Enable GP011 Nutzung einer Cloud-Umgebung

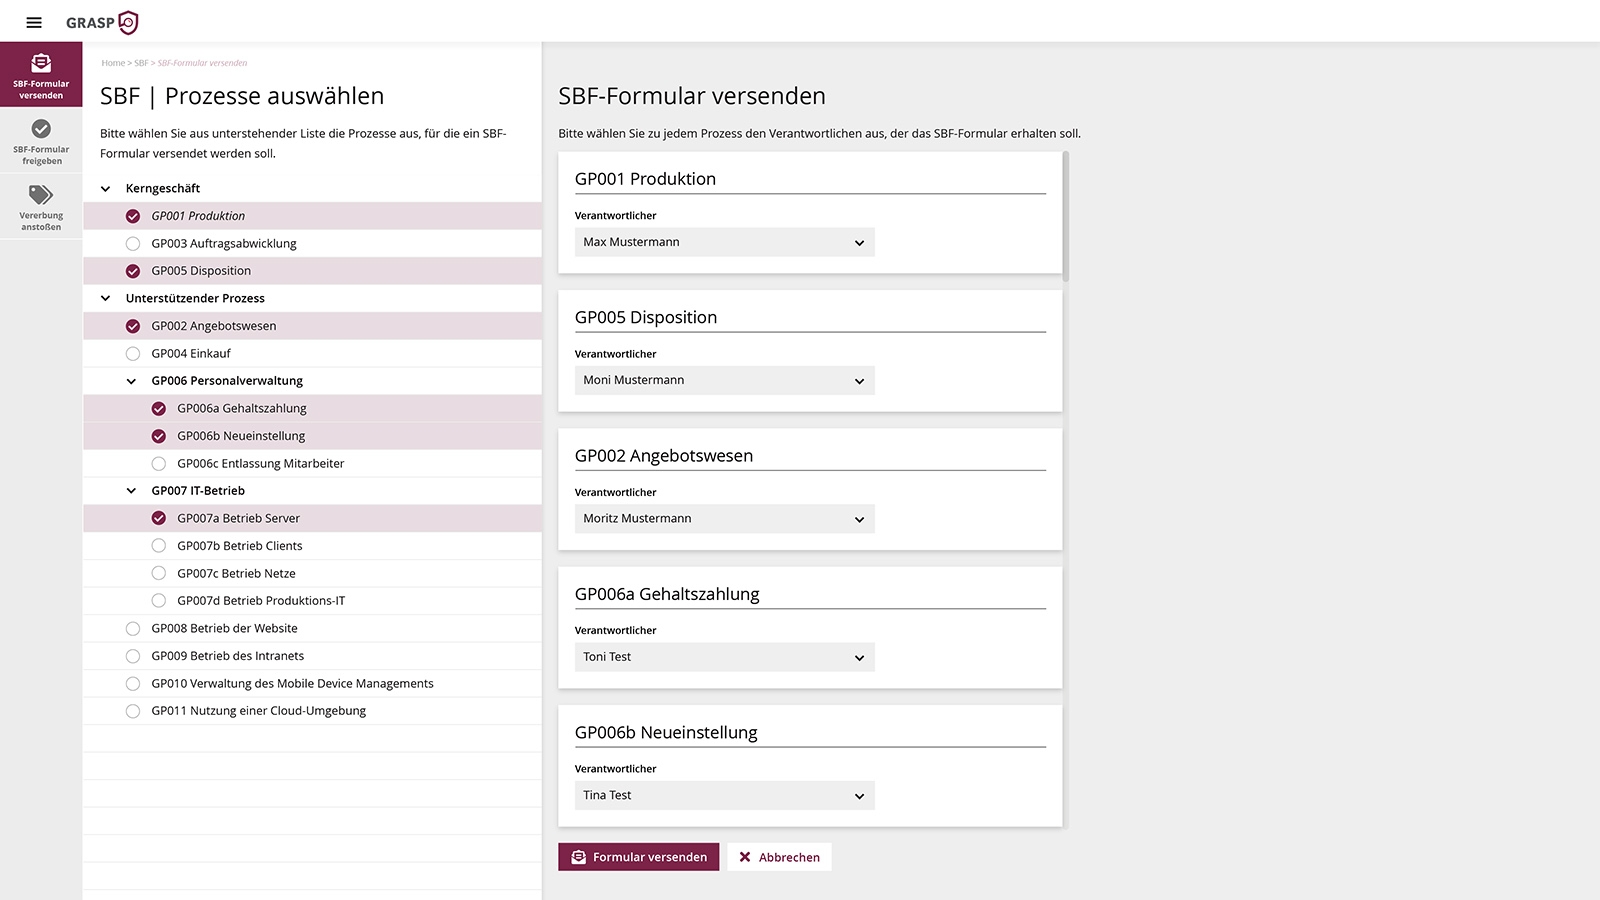(133, 711)
